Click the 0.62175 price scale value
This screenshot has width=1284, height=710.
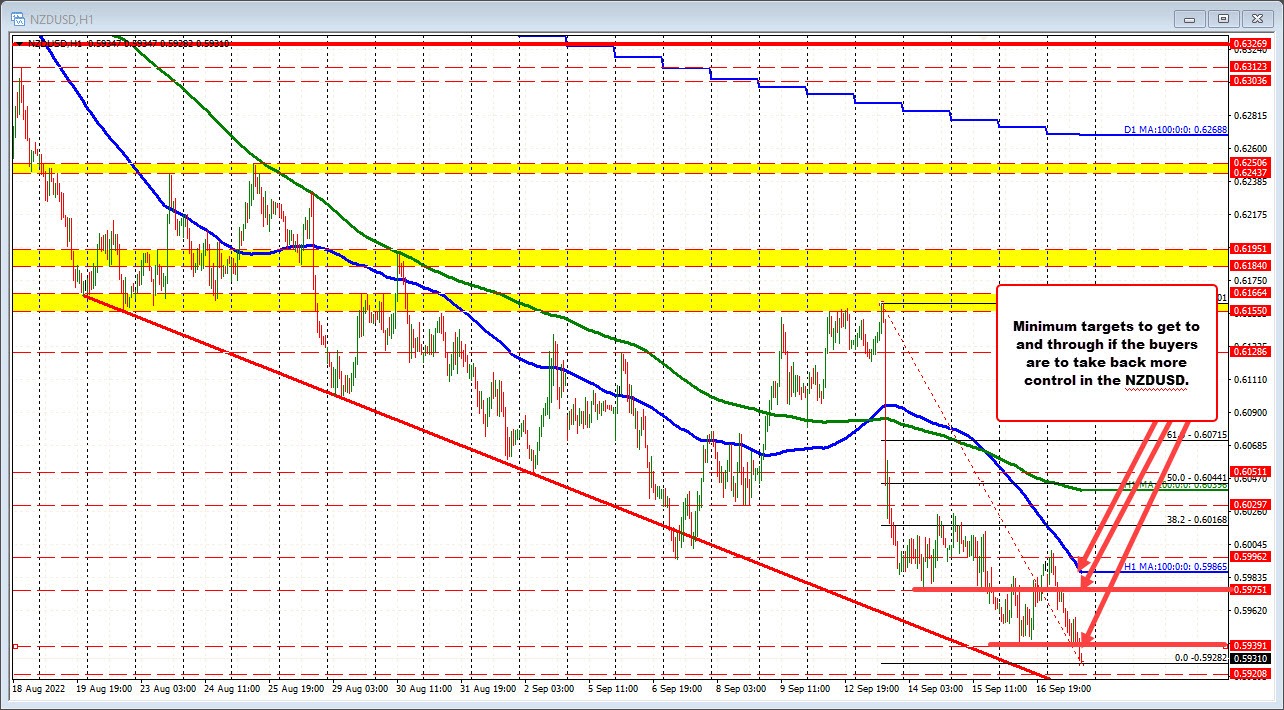coord(1251,215)
